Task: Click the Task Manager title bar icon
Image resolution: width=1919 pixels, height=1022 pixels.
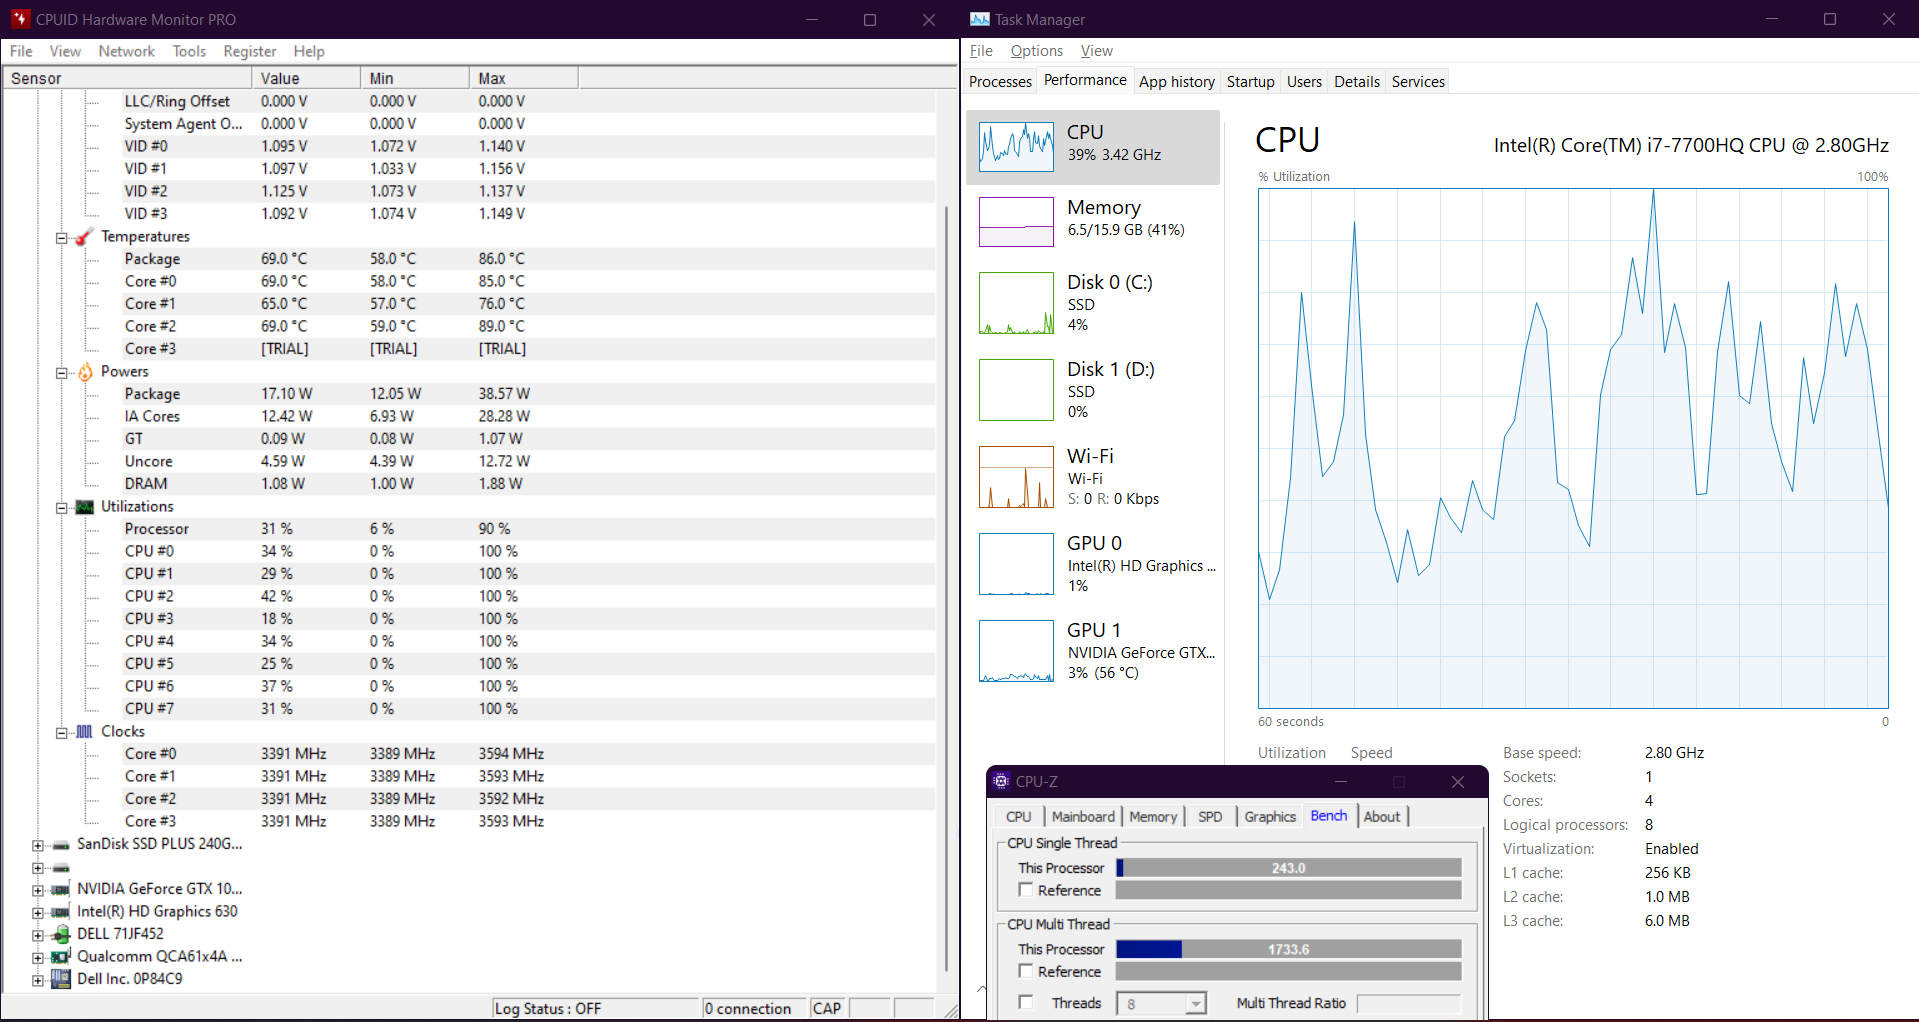Action: point(980,19)
